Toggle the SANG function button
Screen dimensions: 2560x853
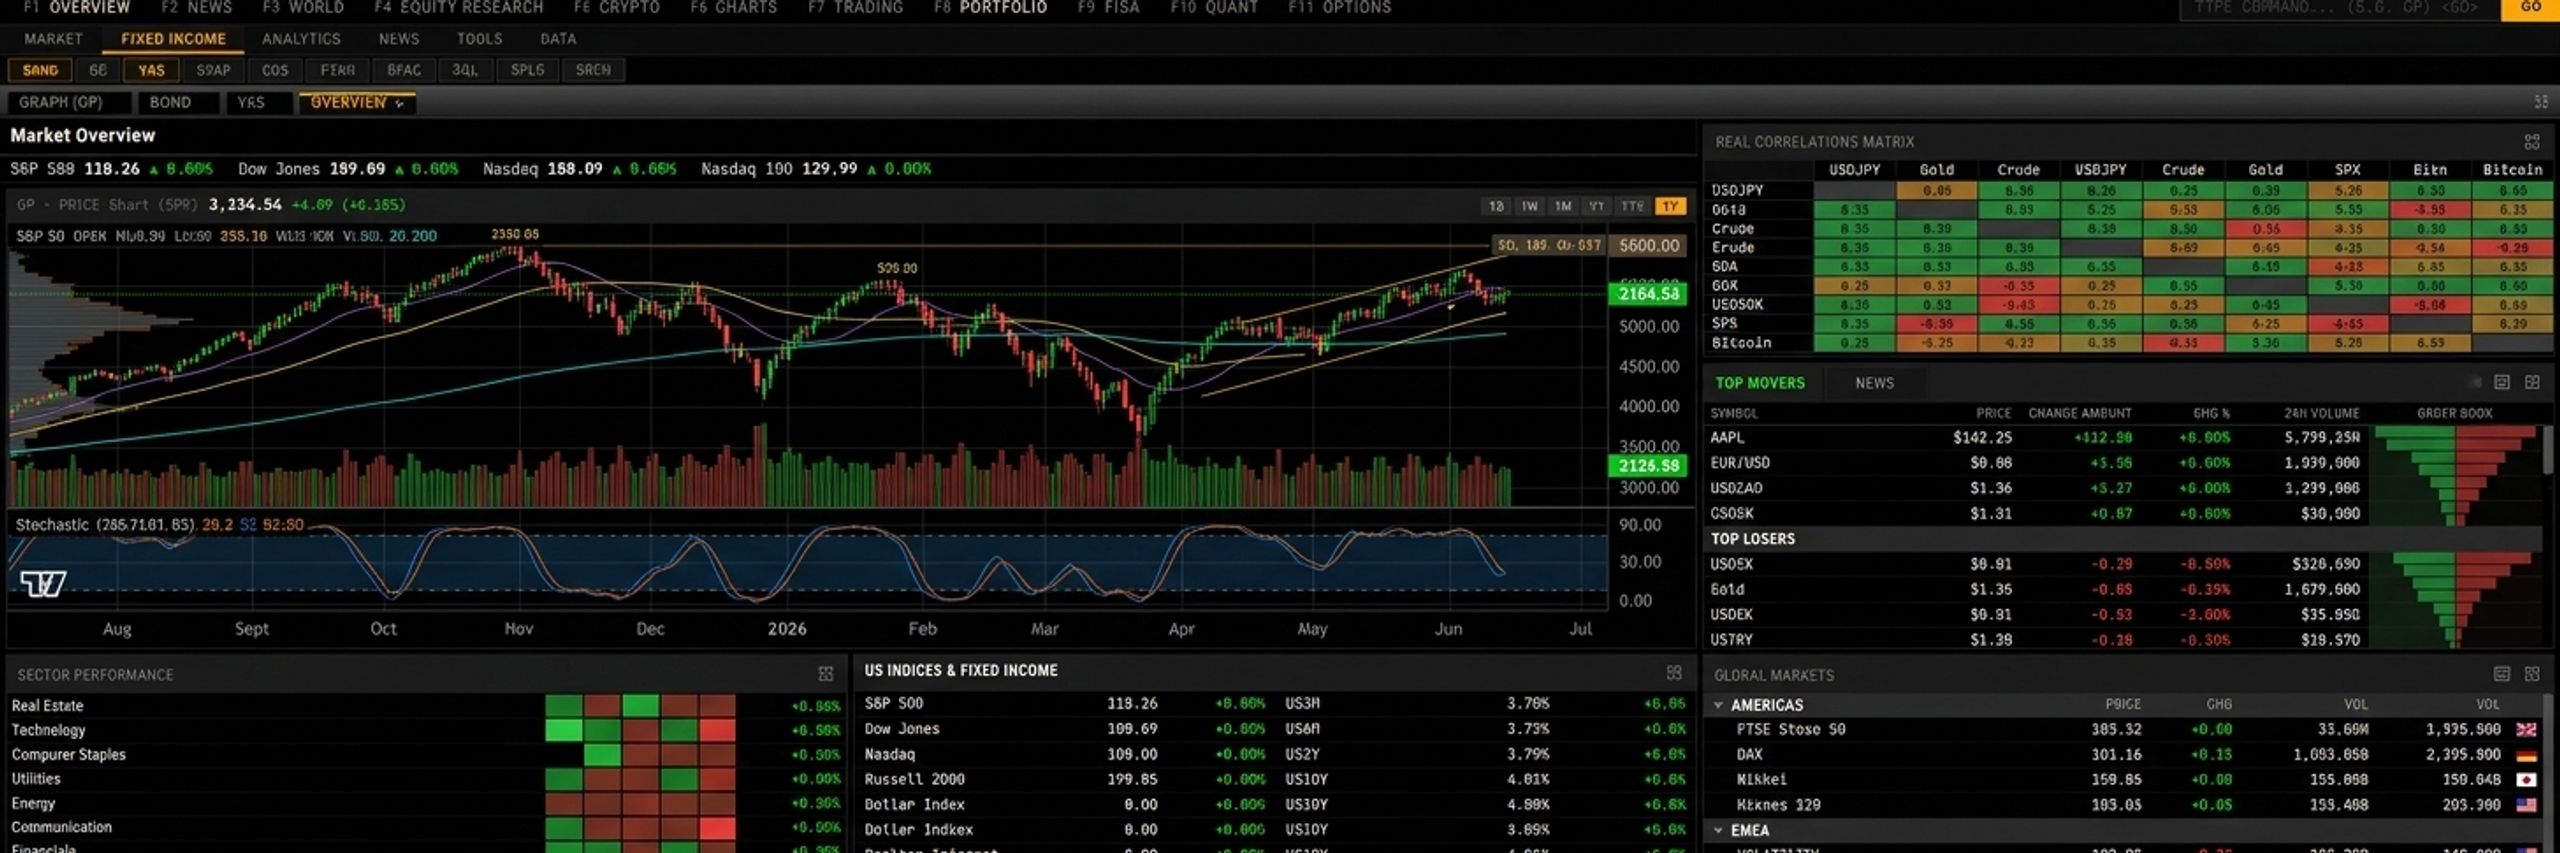pos(40,70)
